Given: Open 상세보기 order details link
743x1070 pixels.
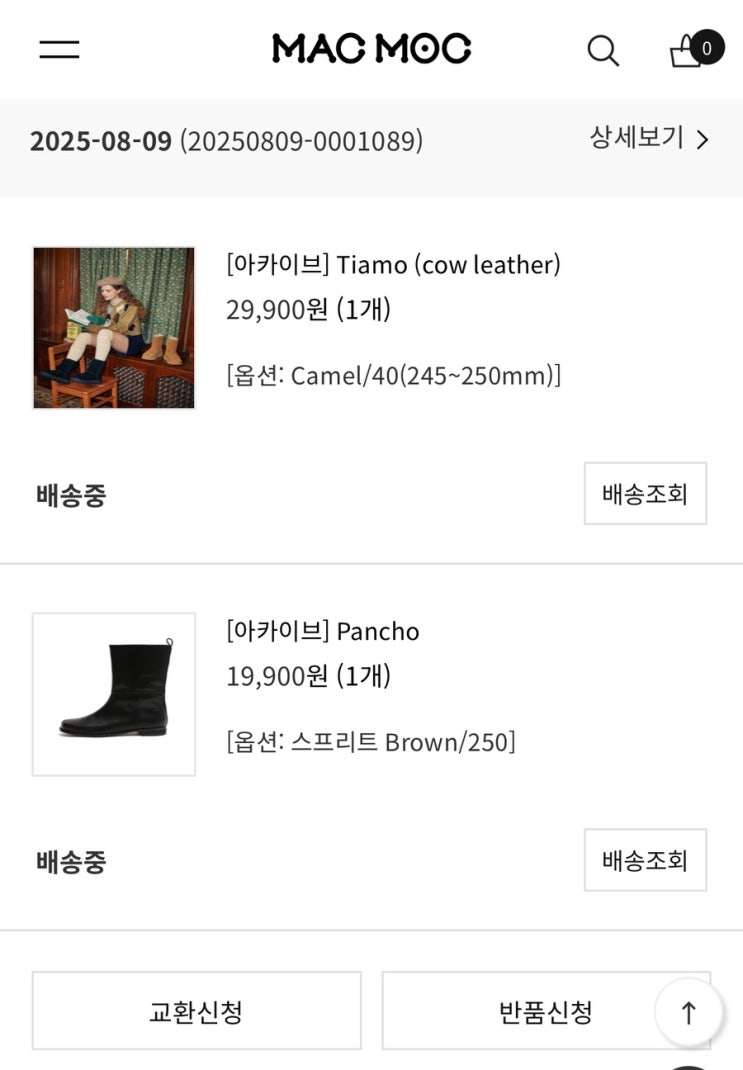Looking at the screenshot, I should [649, 139].
